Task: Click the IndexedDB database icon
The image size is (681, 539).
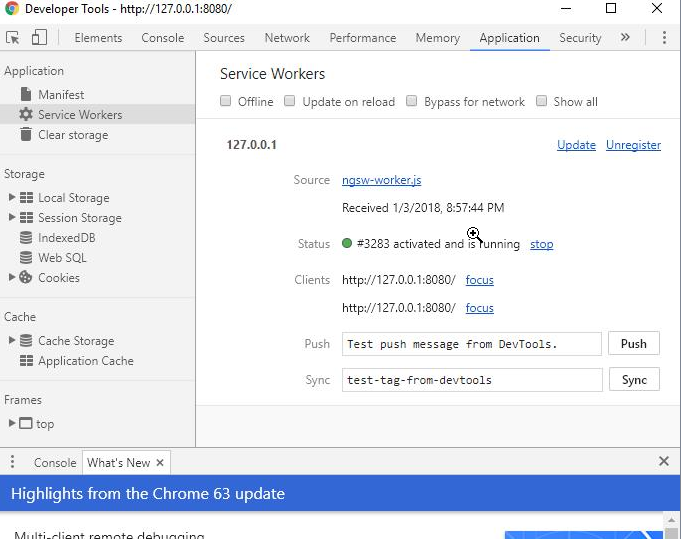Action: (x=26, y=238)
